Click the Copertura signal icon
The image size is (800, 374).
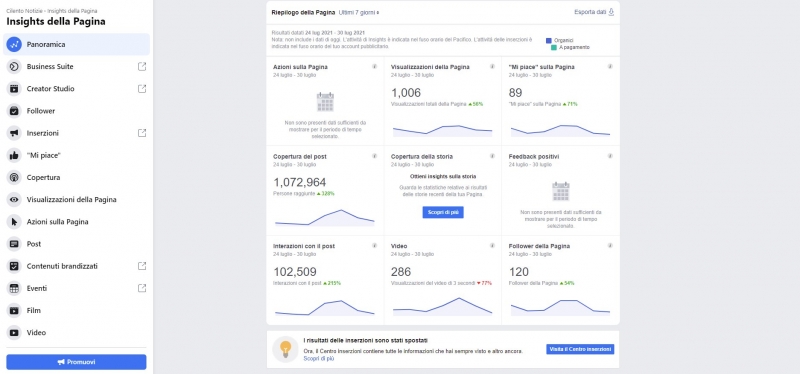14,178
